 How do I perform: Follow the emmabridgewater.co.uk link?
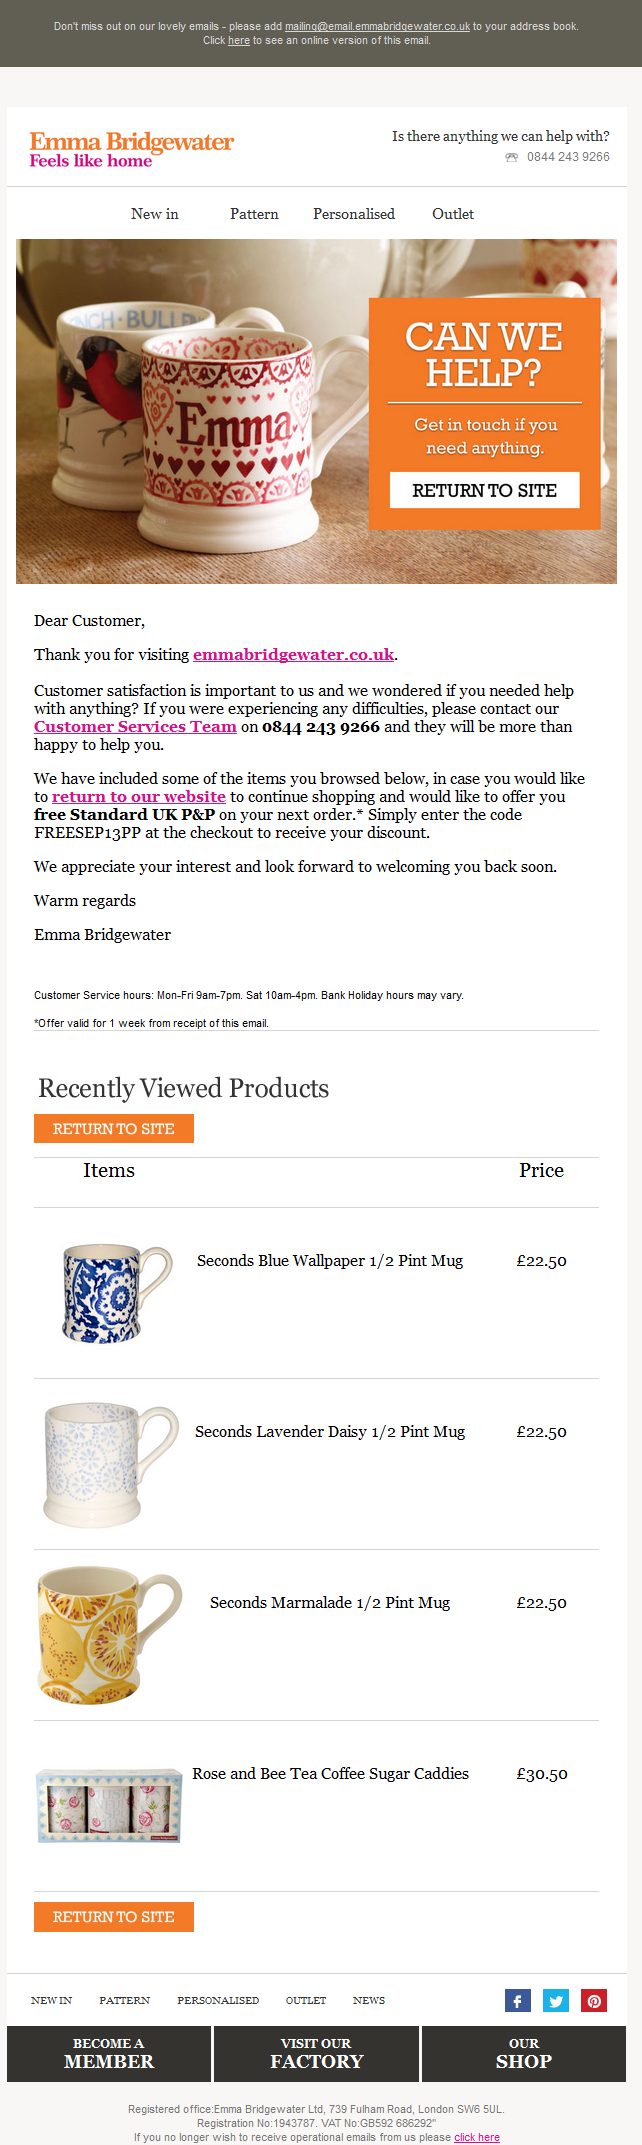click(294, 655)
